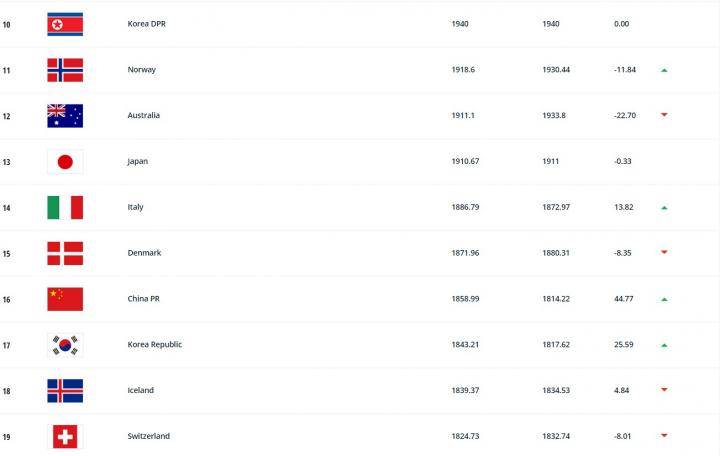The image size is (720, 456).
Task: Open the Korea Republic flag icon
Action: 65,345
